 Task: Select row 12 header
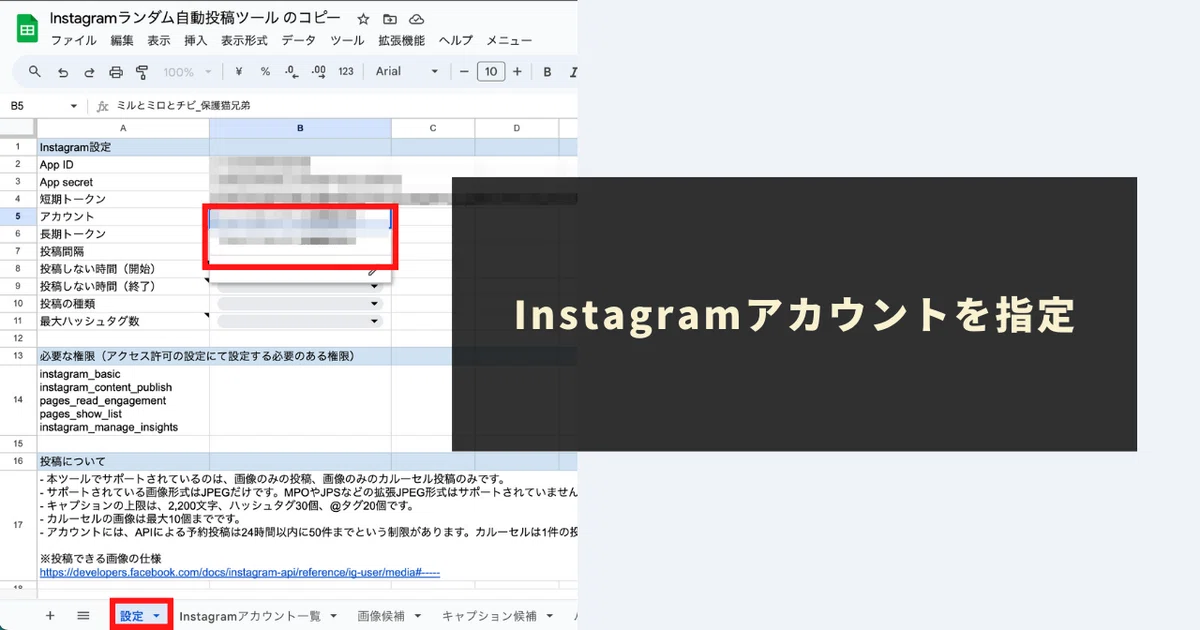pyautogui.click(x=18, y=339)
